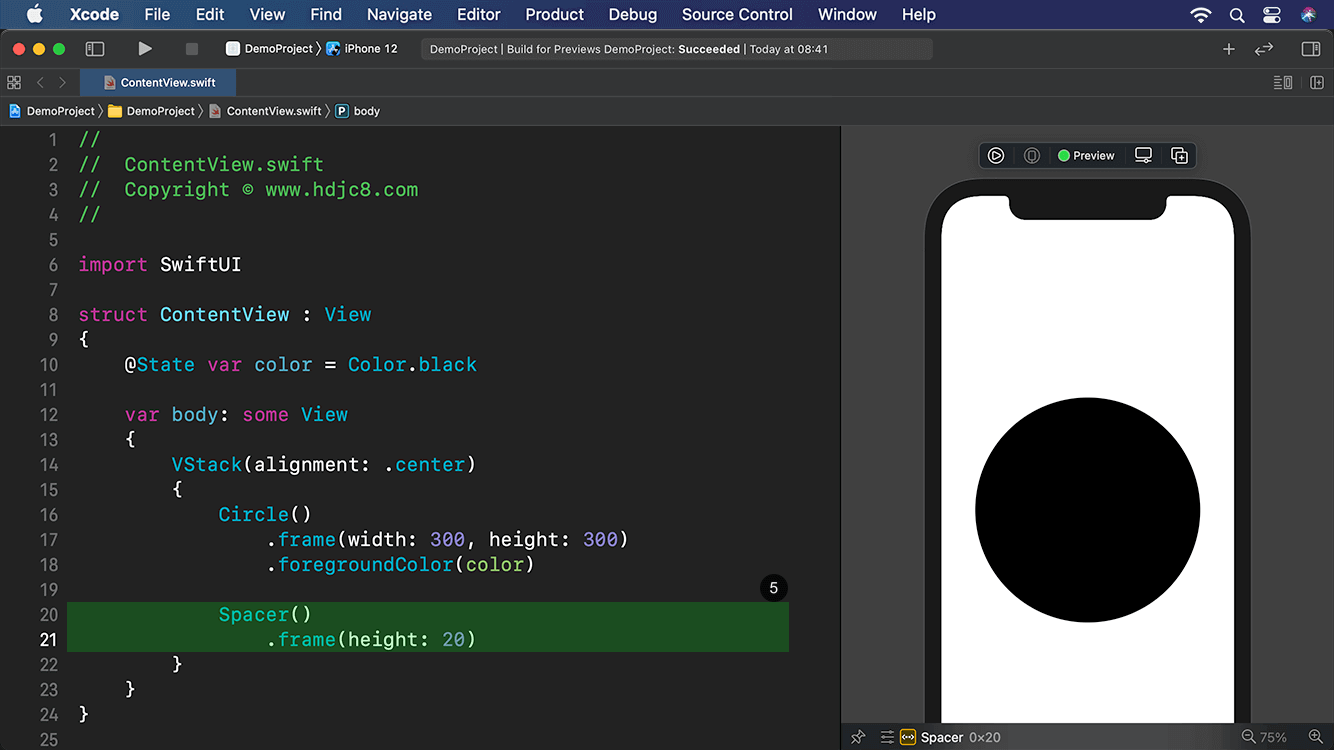
Task: Open preview canvas adjust settings icon
Action: point(887,737)
